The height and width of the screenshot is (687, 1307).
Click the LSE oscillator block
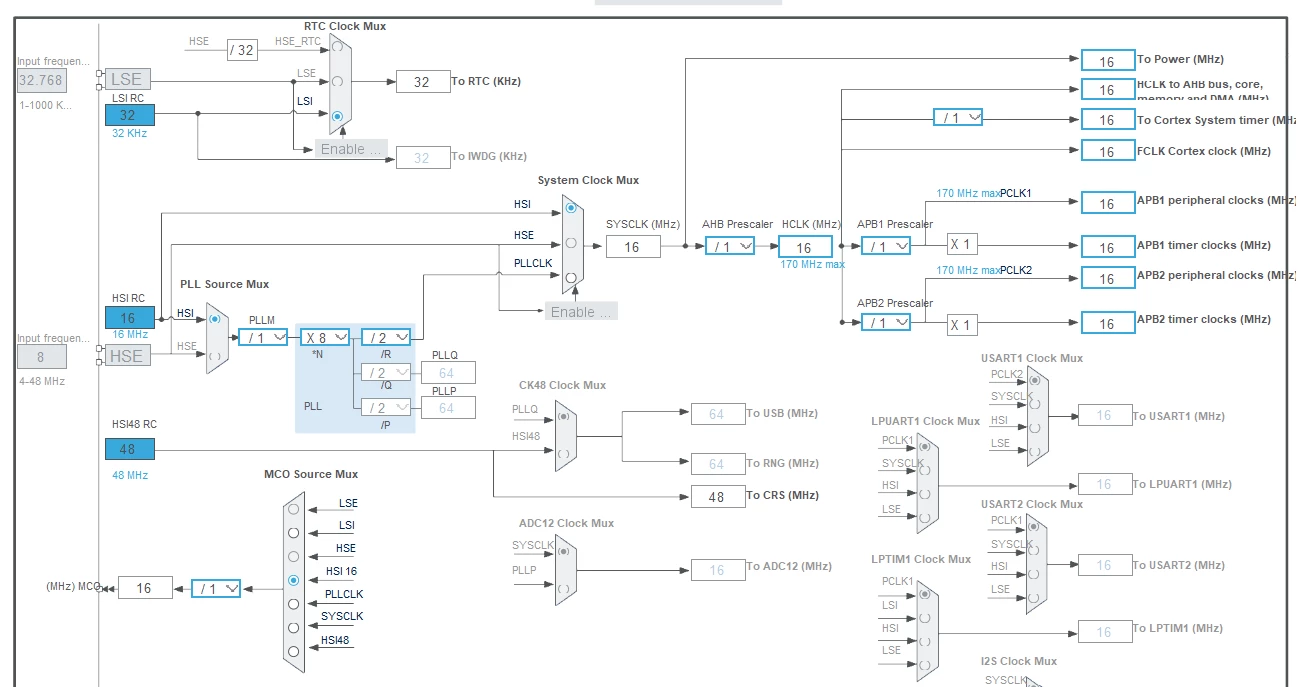[x=127, y=79]
